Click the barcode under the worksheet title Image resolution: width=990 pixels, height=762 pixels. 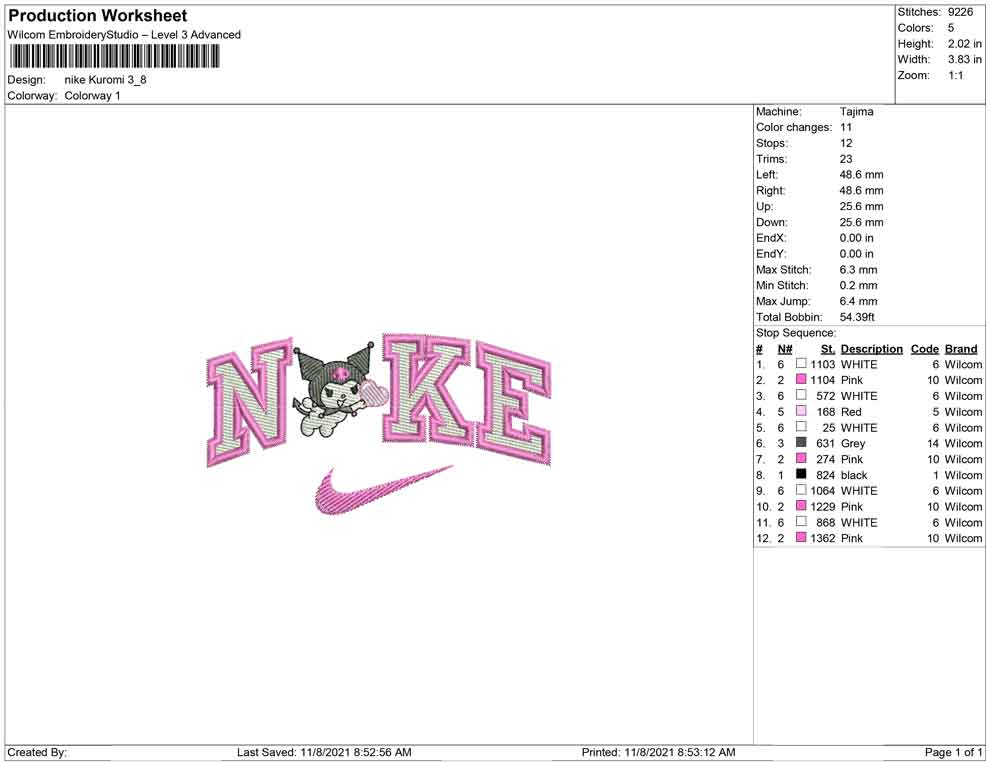114,57
